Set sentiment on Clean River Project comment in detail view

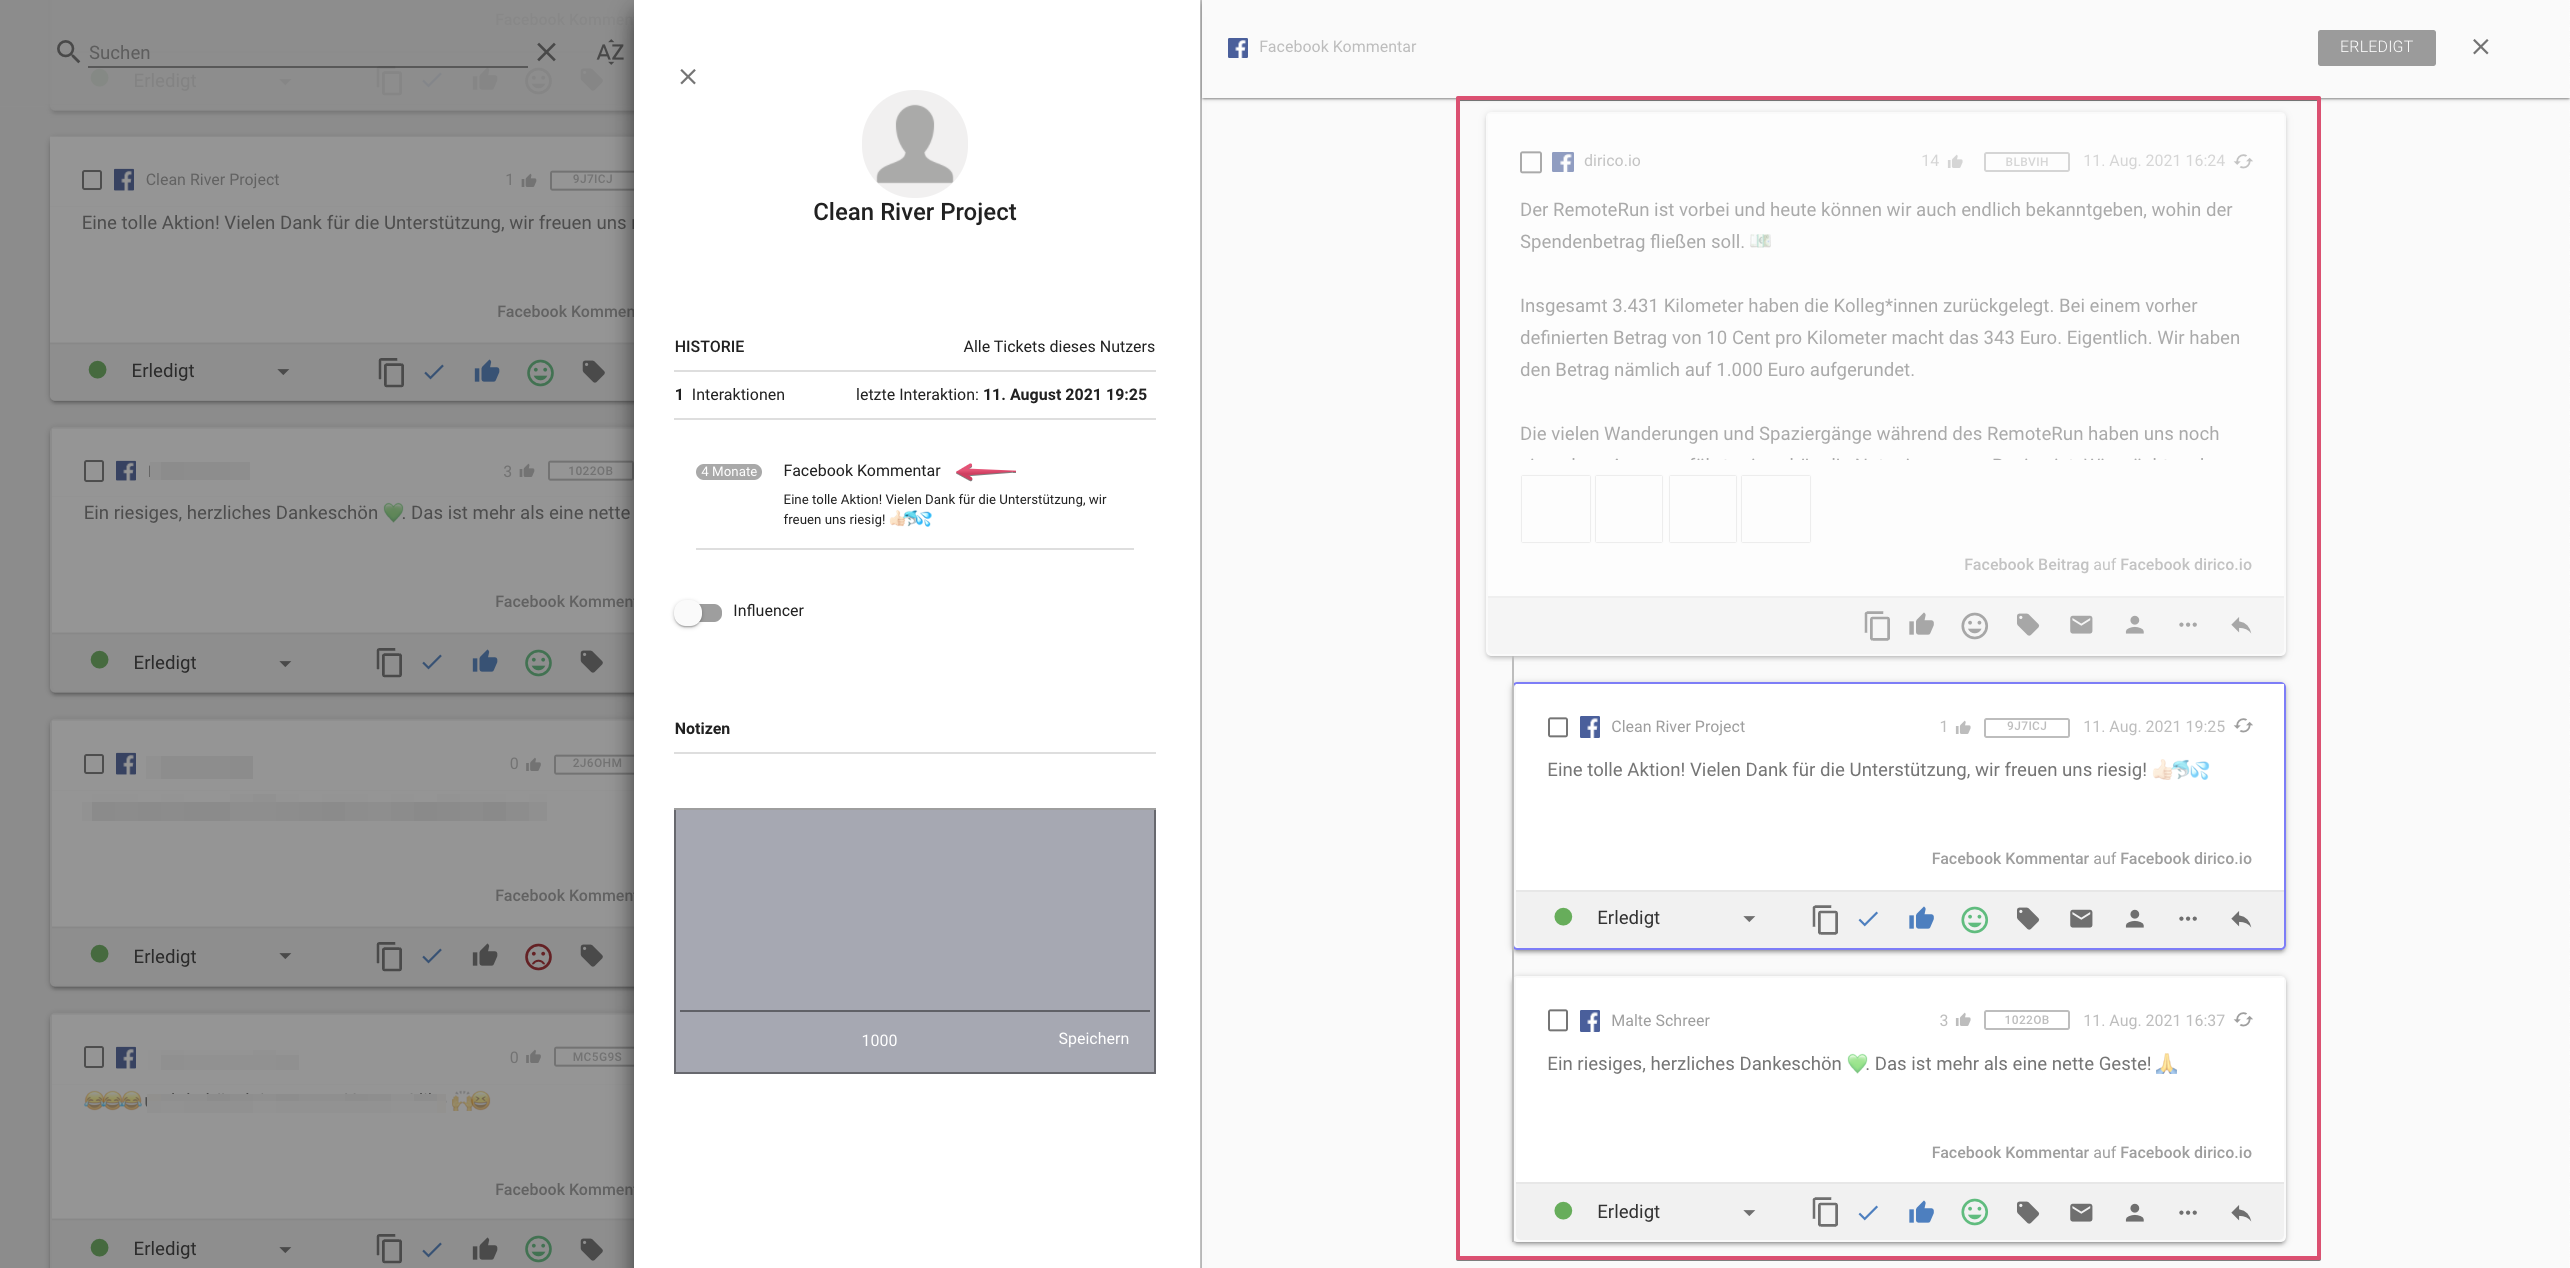[x=1974, y=919]
